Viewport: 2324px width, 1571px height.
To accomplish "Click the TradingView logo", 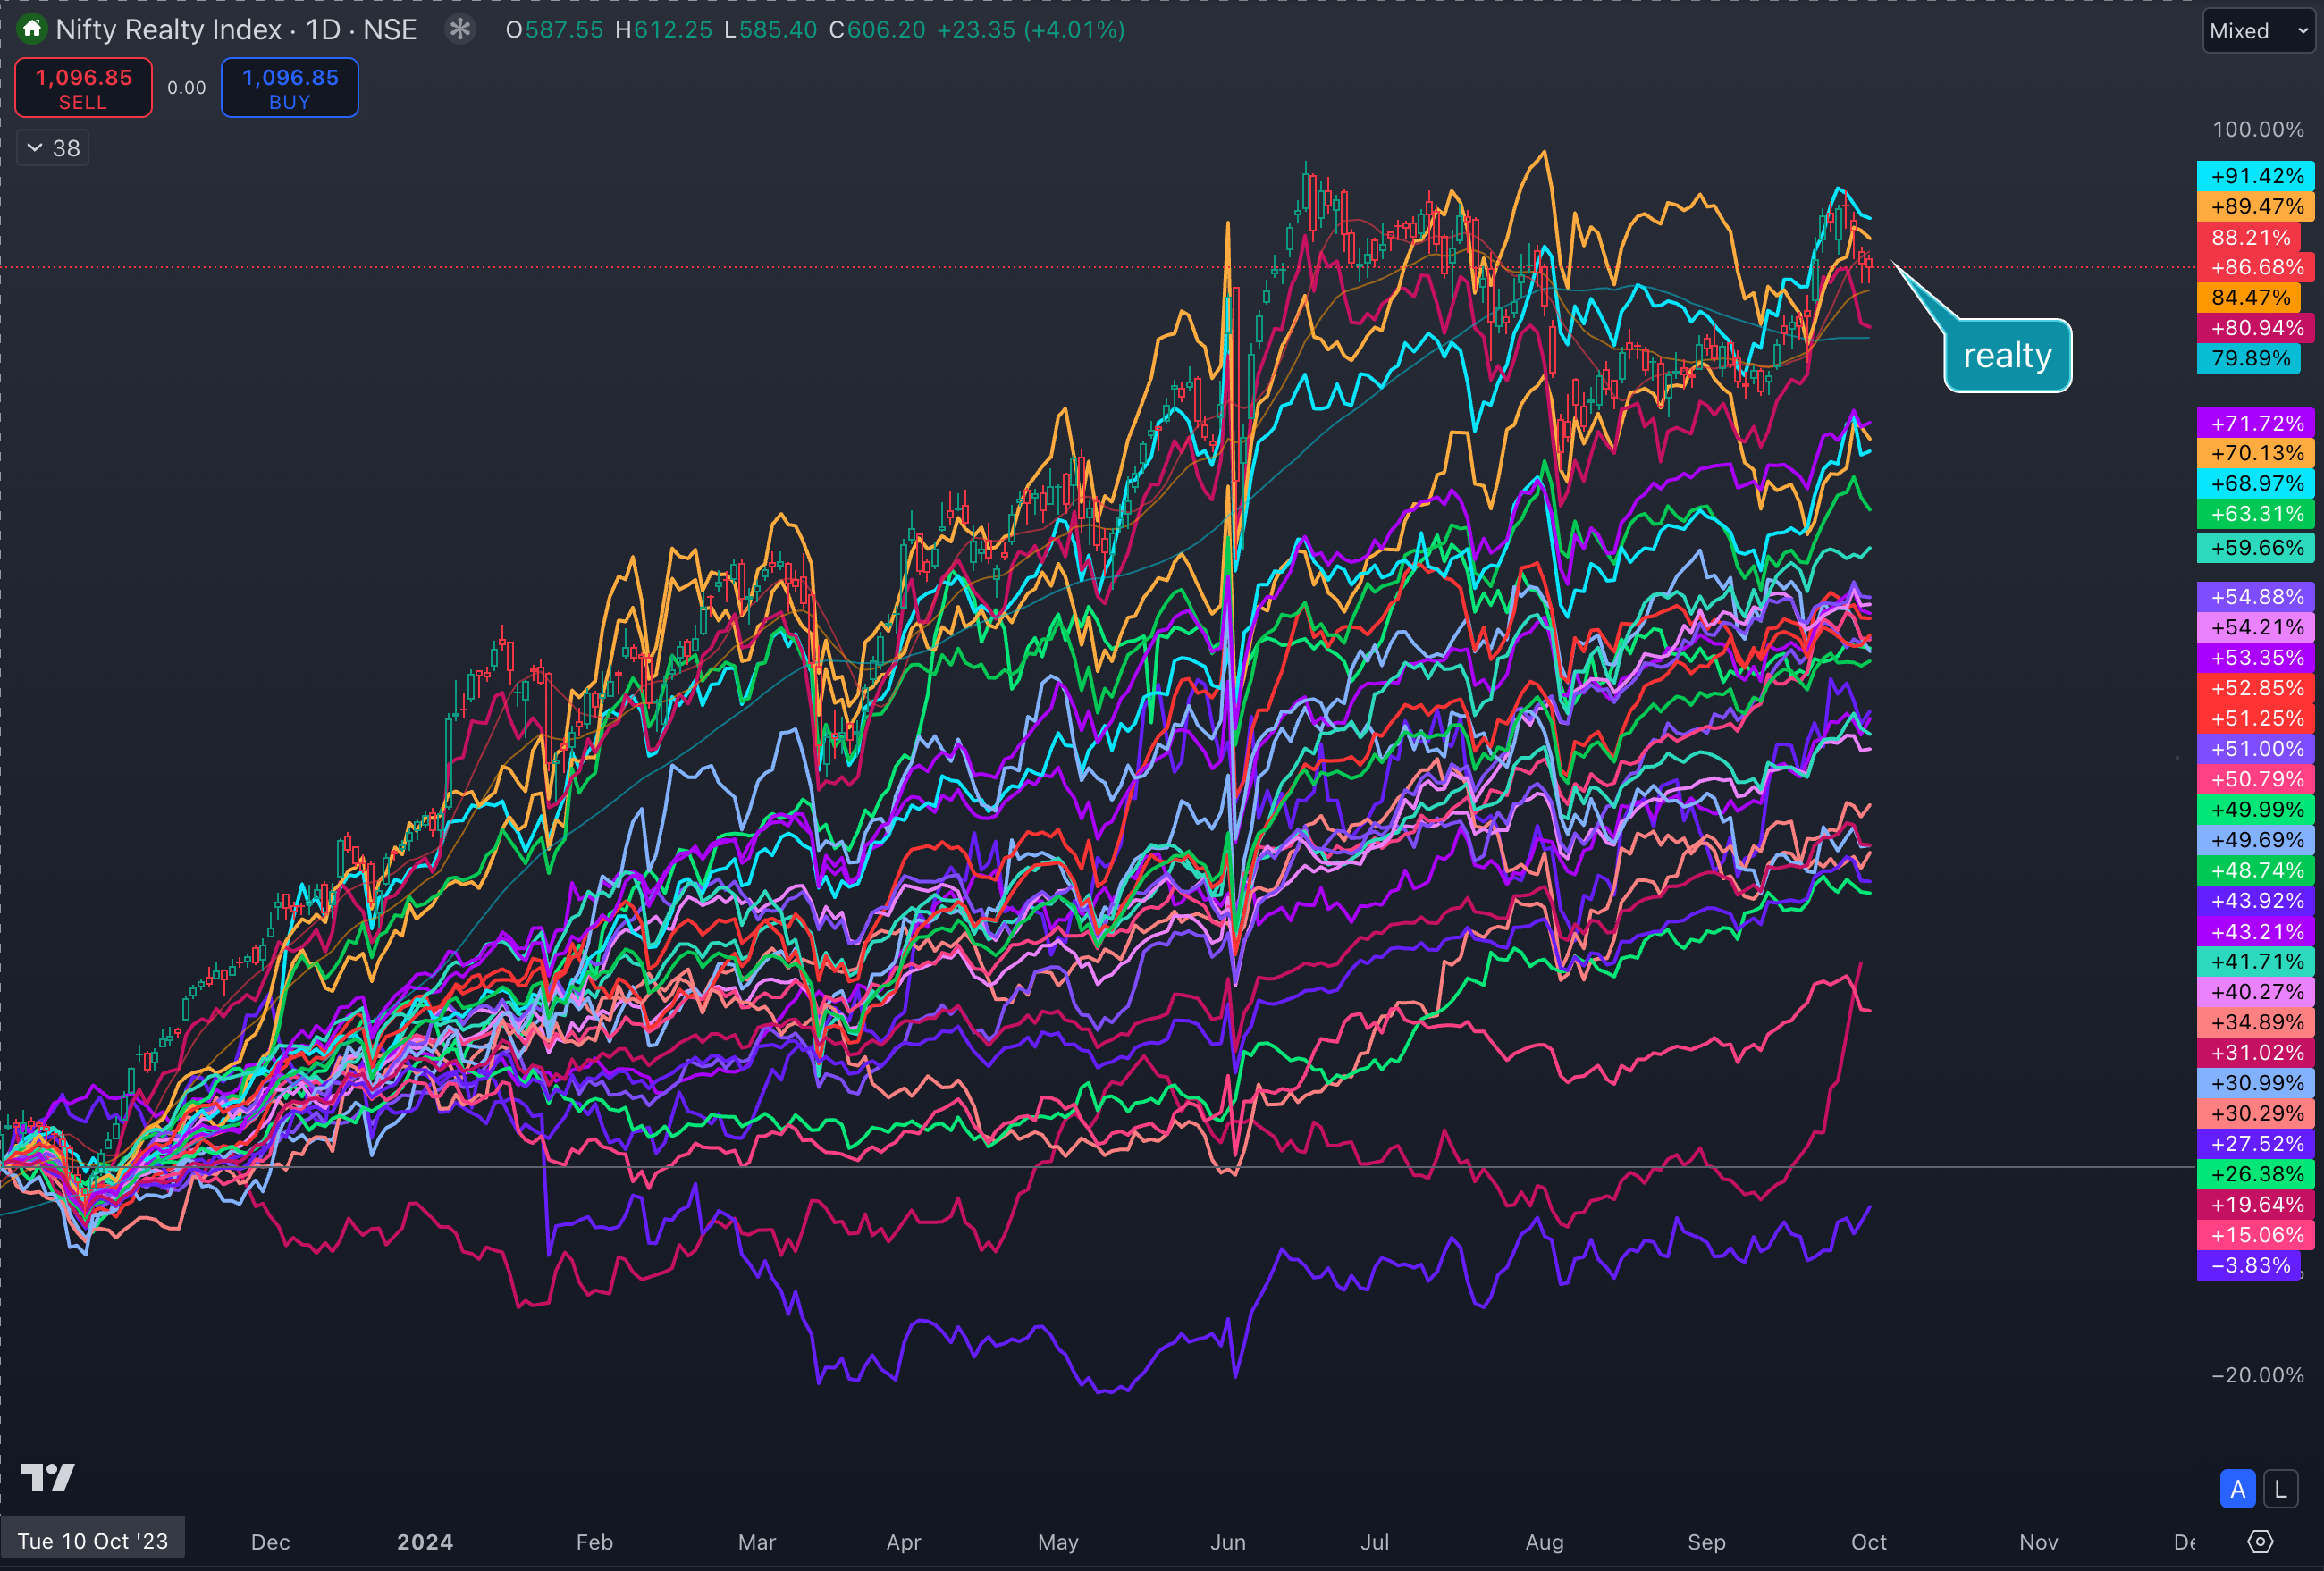I will tap(48, 1477).
